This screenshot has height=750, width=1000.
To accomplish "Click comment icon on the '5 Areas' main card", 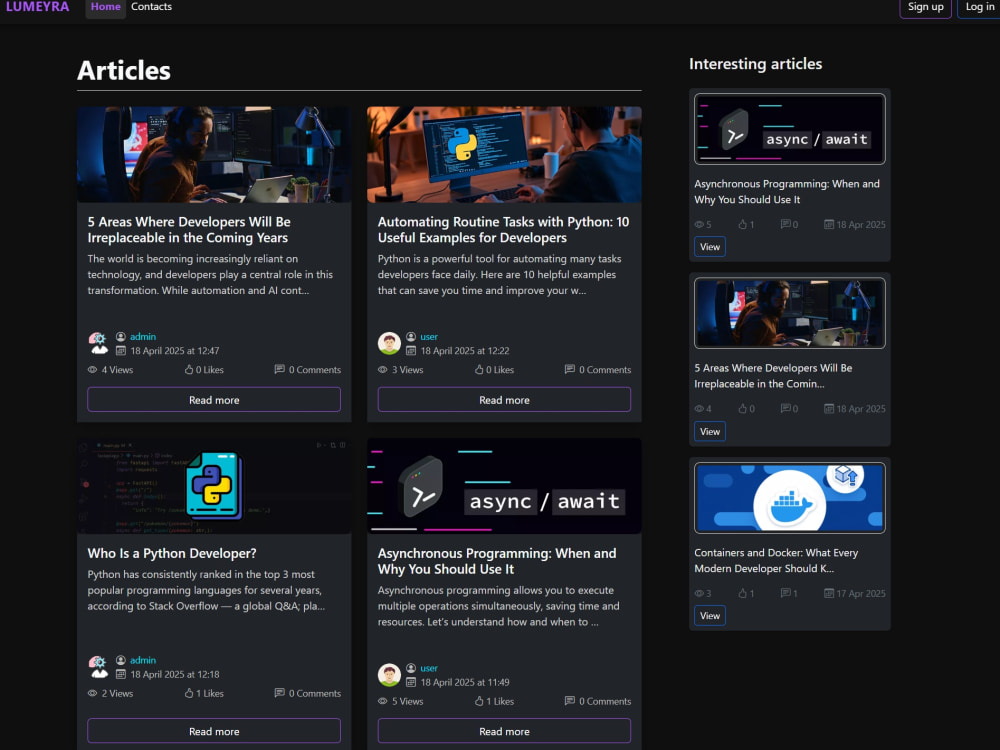I will pyautogui.click(x=279, y=369).
